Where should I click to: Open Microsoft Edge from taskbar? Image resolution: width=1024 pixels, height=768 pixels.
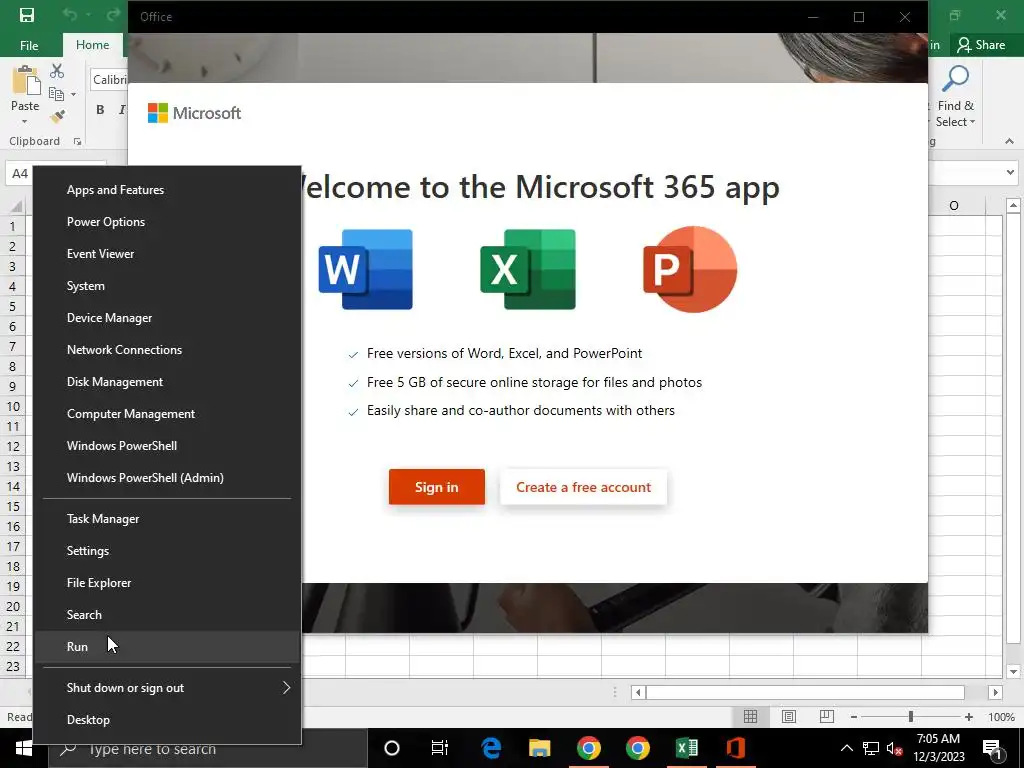490,748
